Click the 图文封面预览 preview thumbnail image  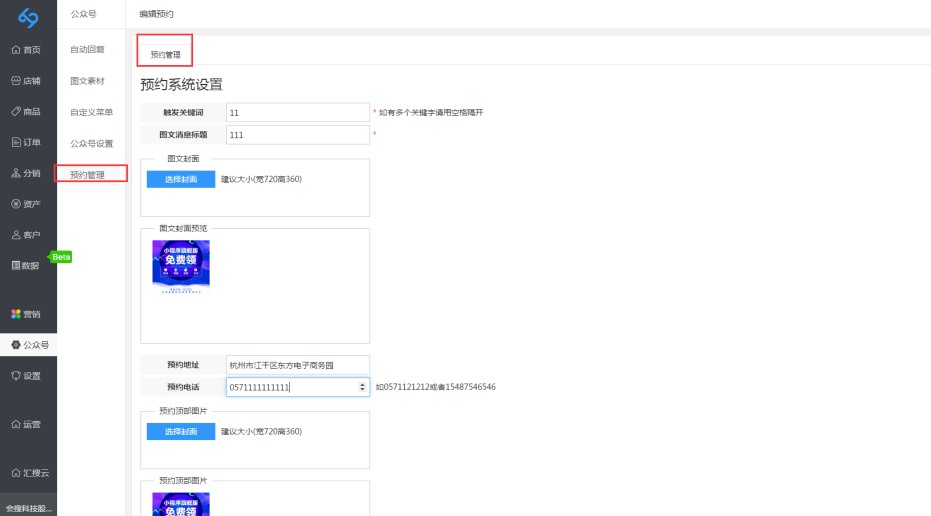(x=181, y=266)
